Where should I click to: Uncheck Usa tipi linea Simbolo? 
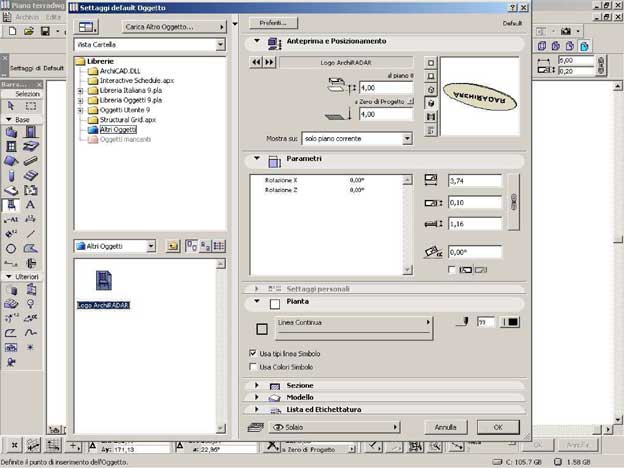tap(252, 353)
